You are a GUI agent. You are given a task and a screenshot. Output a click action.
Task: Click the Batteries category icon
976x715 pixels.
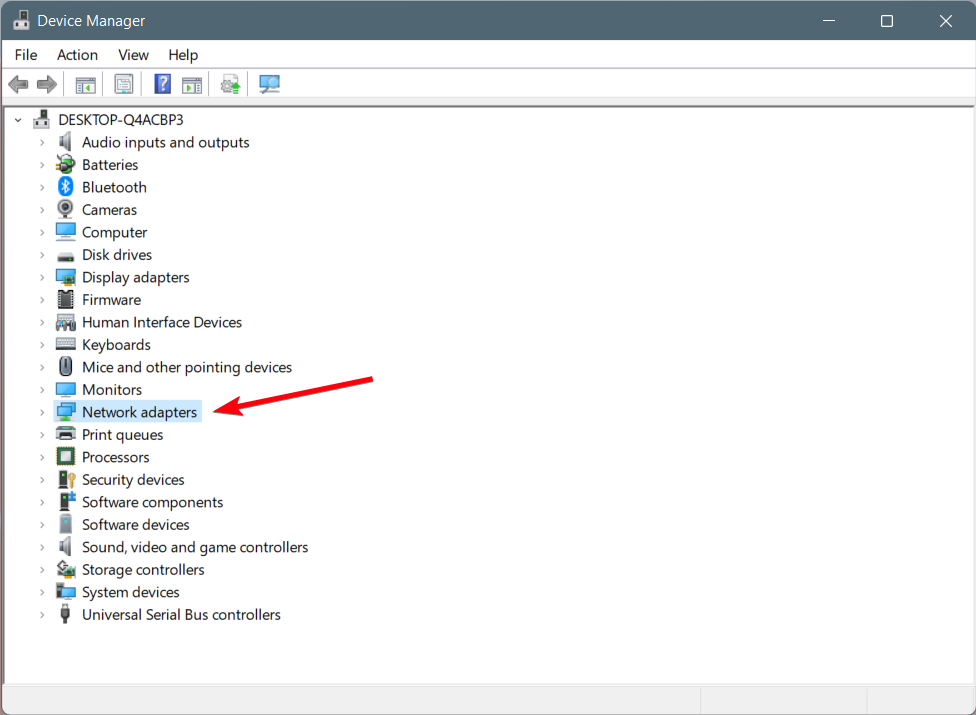click(65, 164)
